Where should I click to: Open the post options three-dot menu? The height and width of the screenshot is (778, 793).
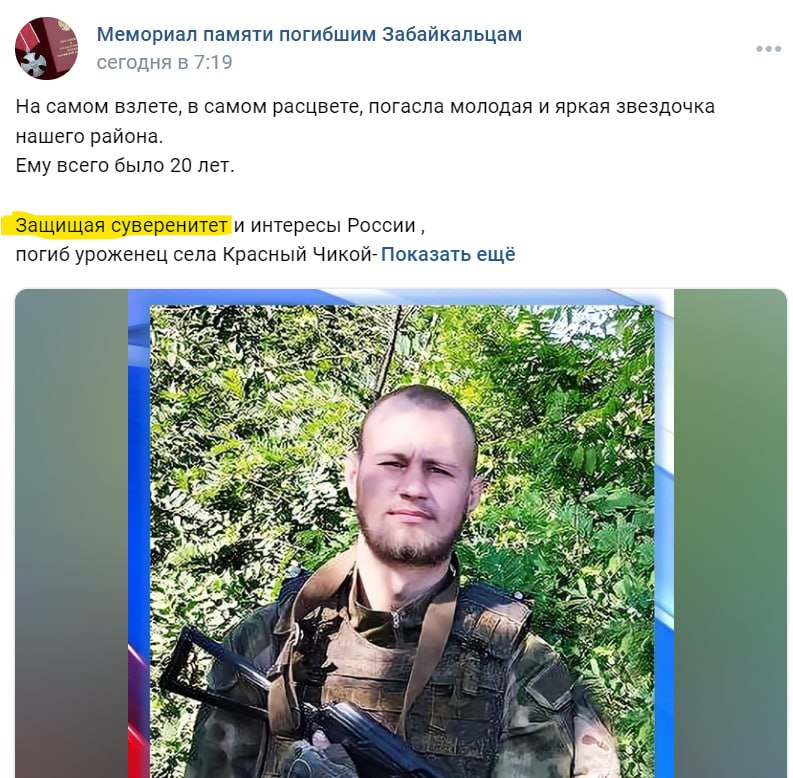(769, 49)
